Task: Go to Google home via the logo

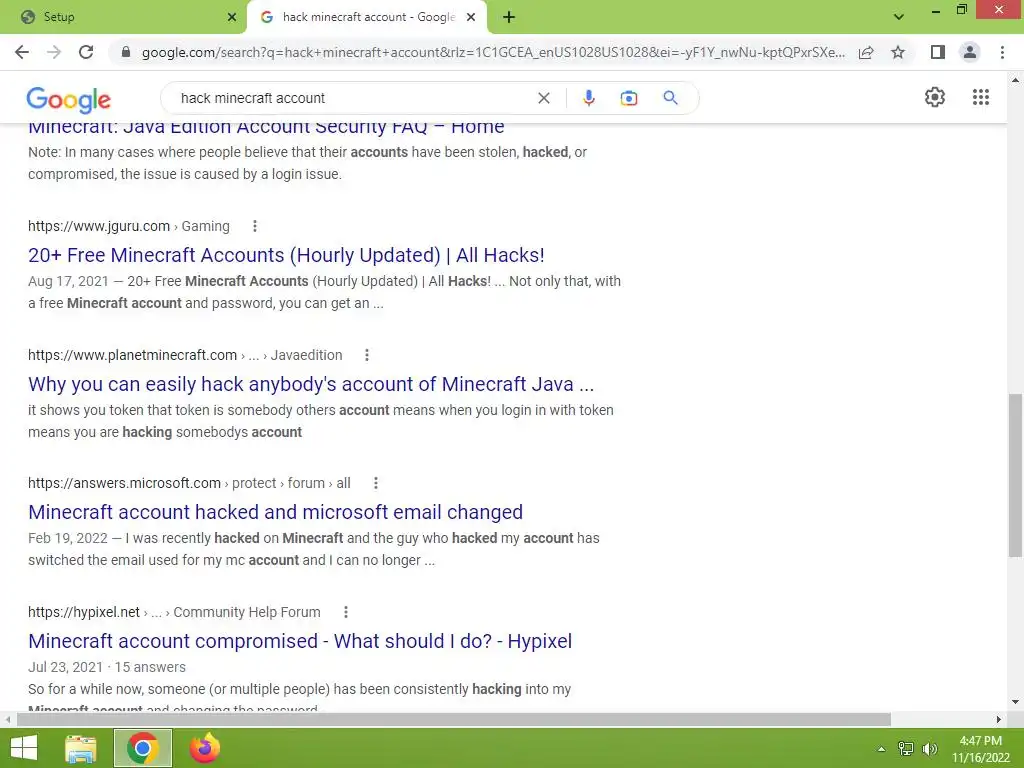Action: (69, 99)
